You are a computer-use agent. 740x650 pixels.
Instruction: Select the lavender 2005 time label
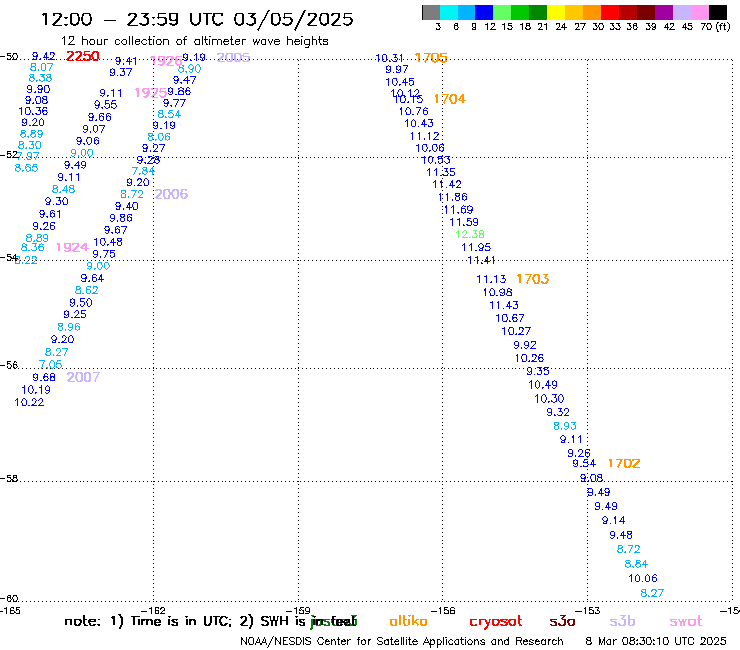[233, 57]
